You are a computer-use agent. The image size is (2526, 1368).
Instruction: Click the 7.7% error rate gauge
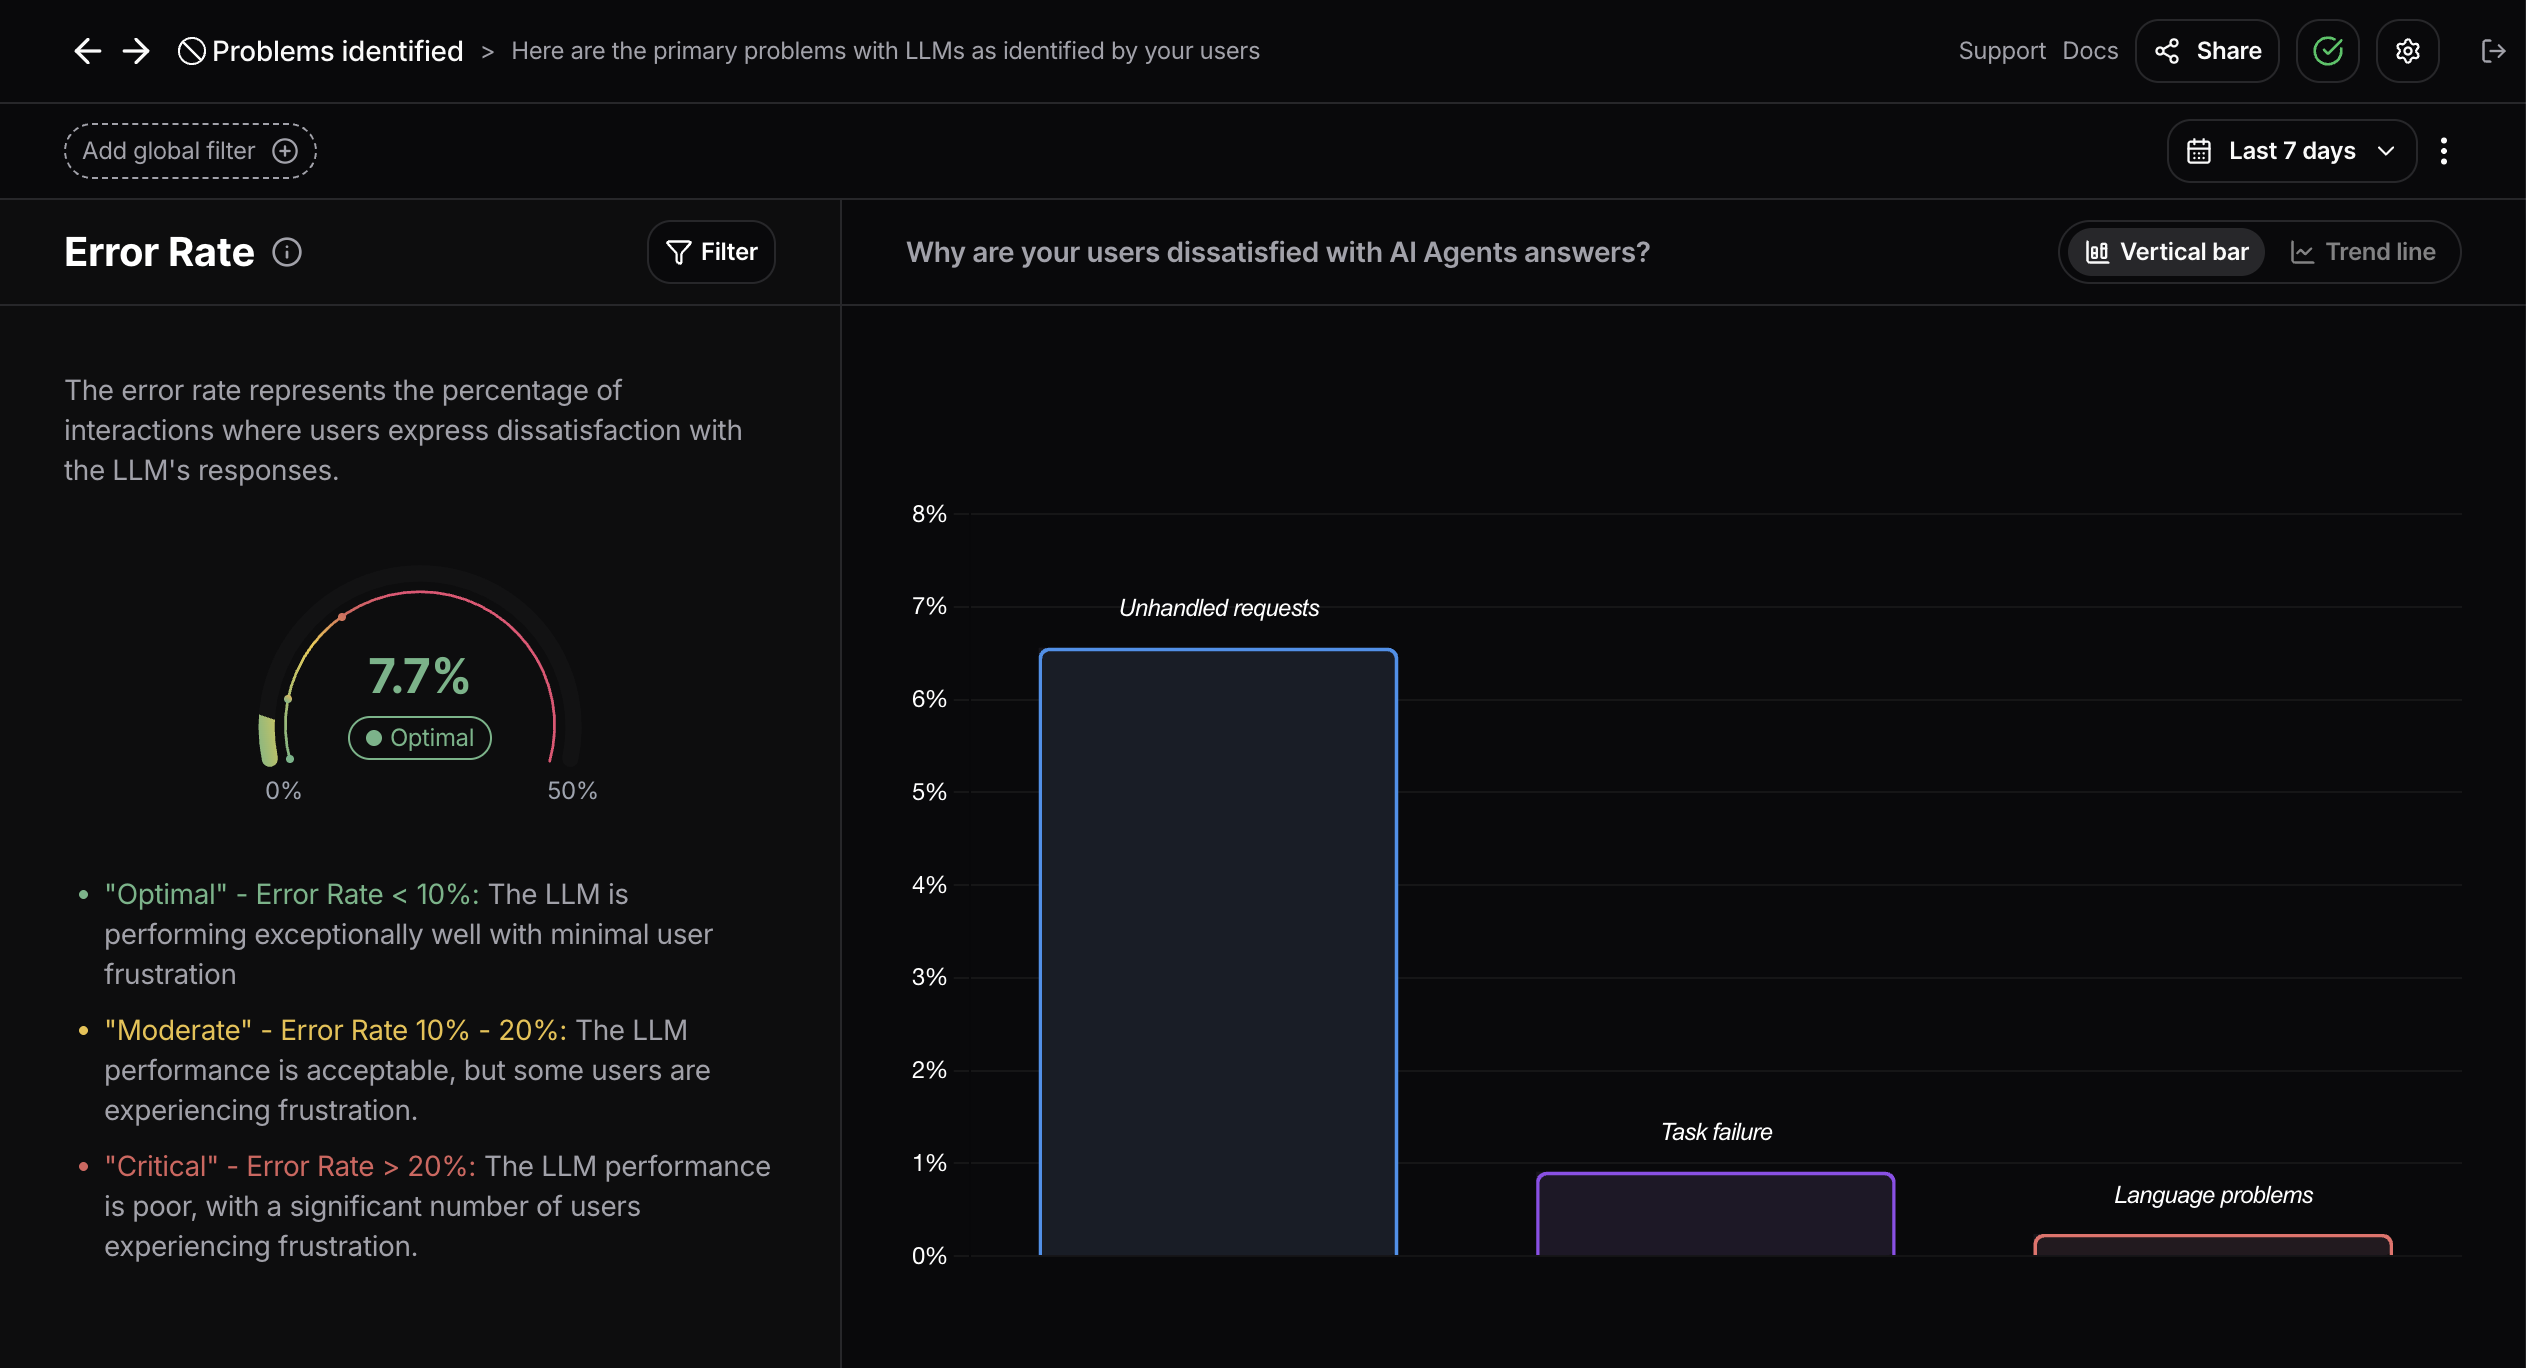[x=419, y=676]
